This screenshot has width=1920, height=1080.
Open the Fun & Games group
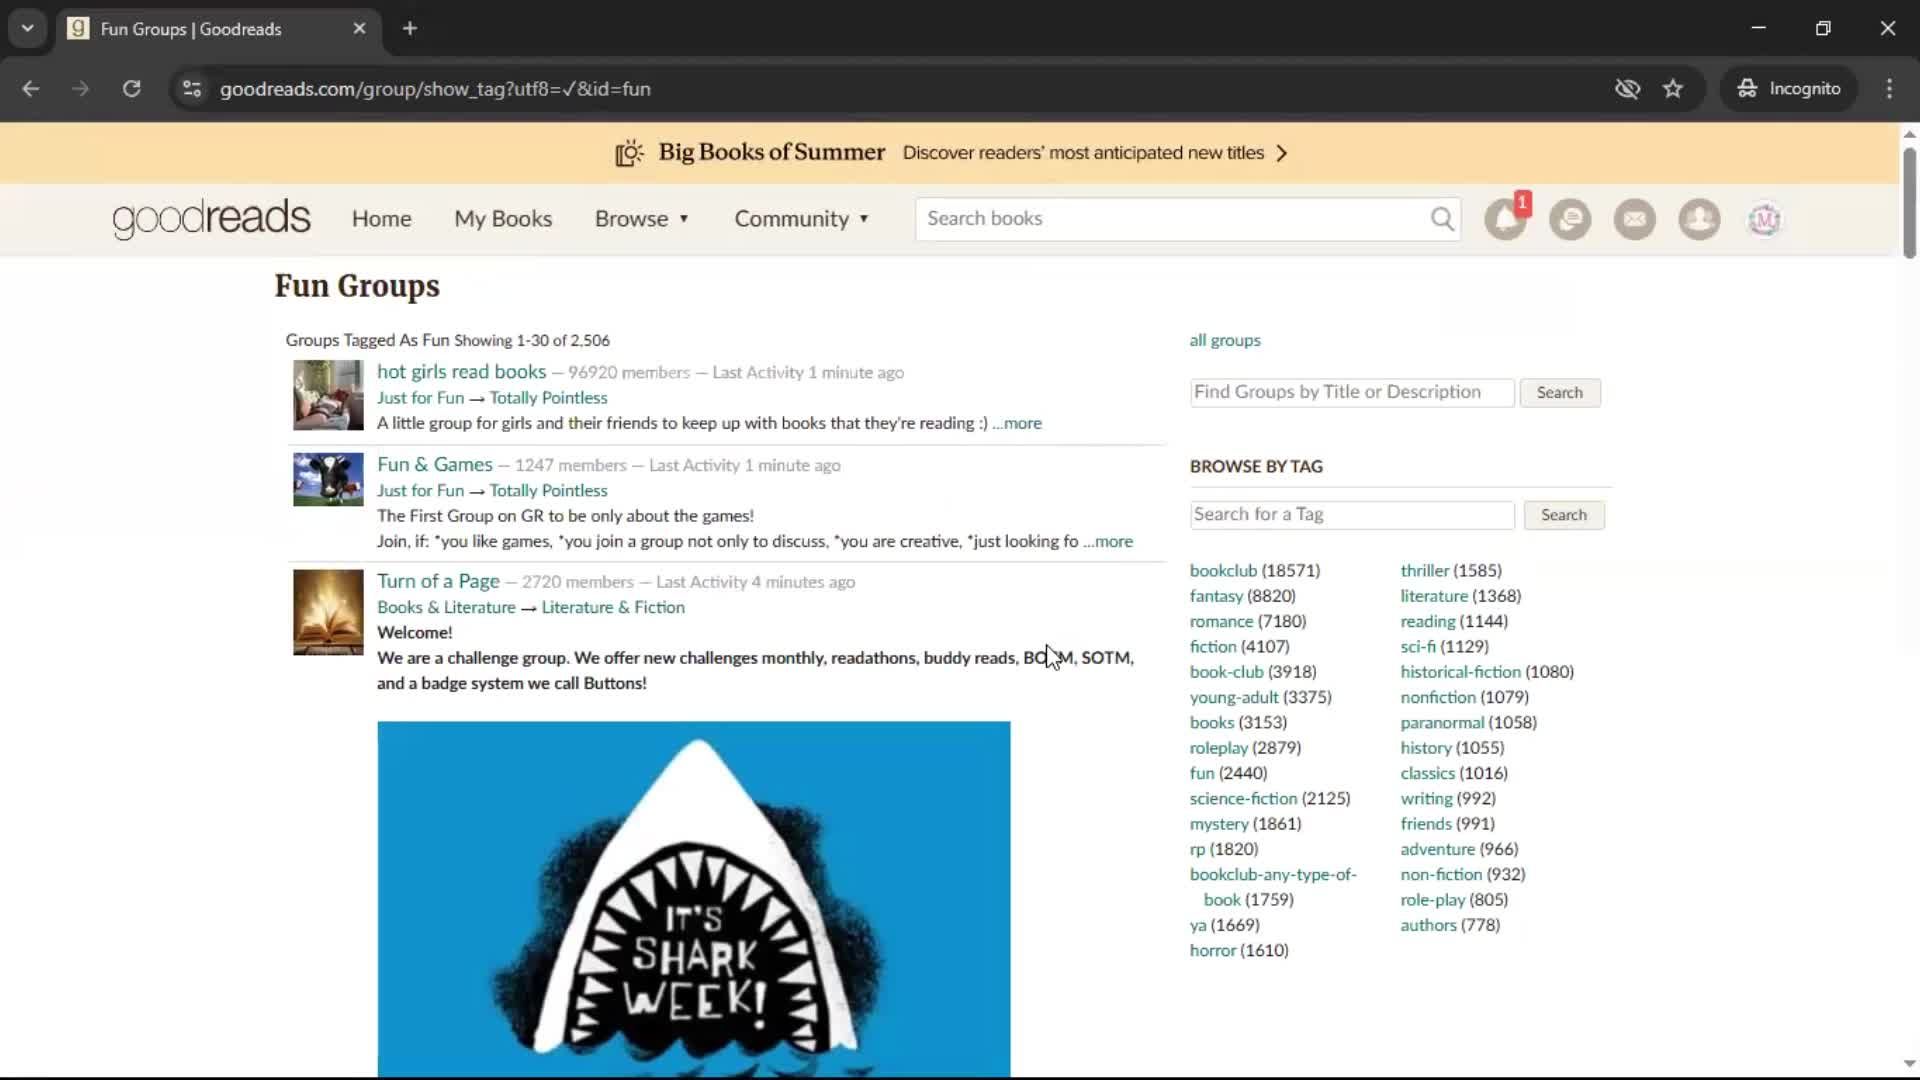tap(434, 465)
